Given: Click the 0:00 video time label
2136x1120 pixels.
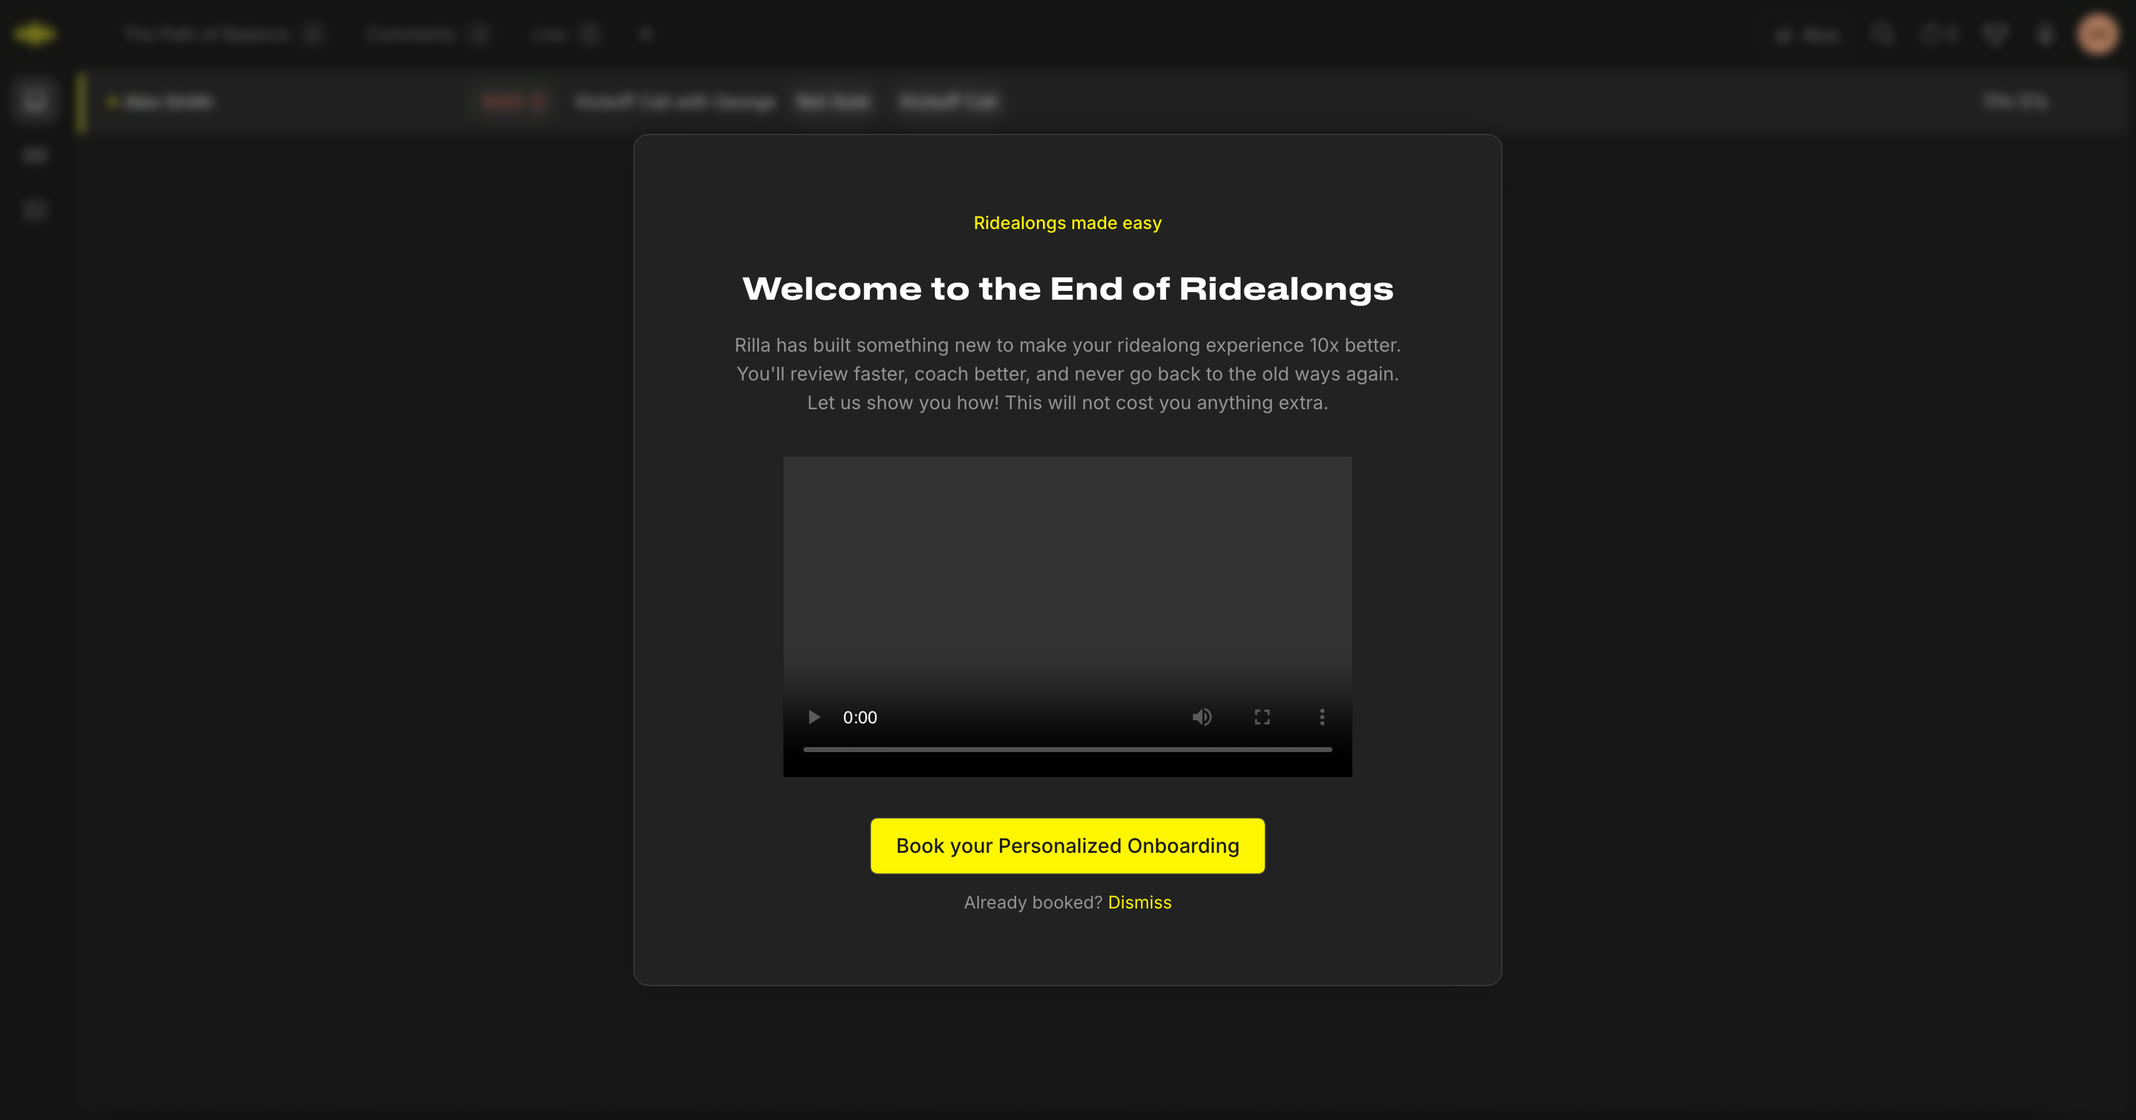Looking at the screenshot, I should 860,717.
